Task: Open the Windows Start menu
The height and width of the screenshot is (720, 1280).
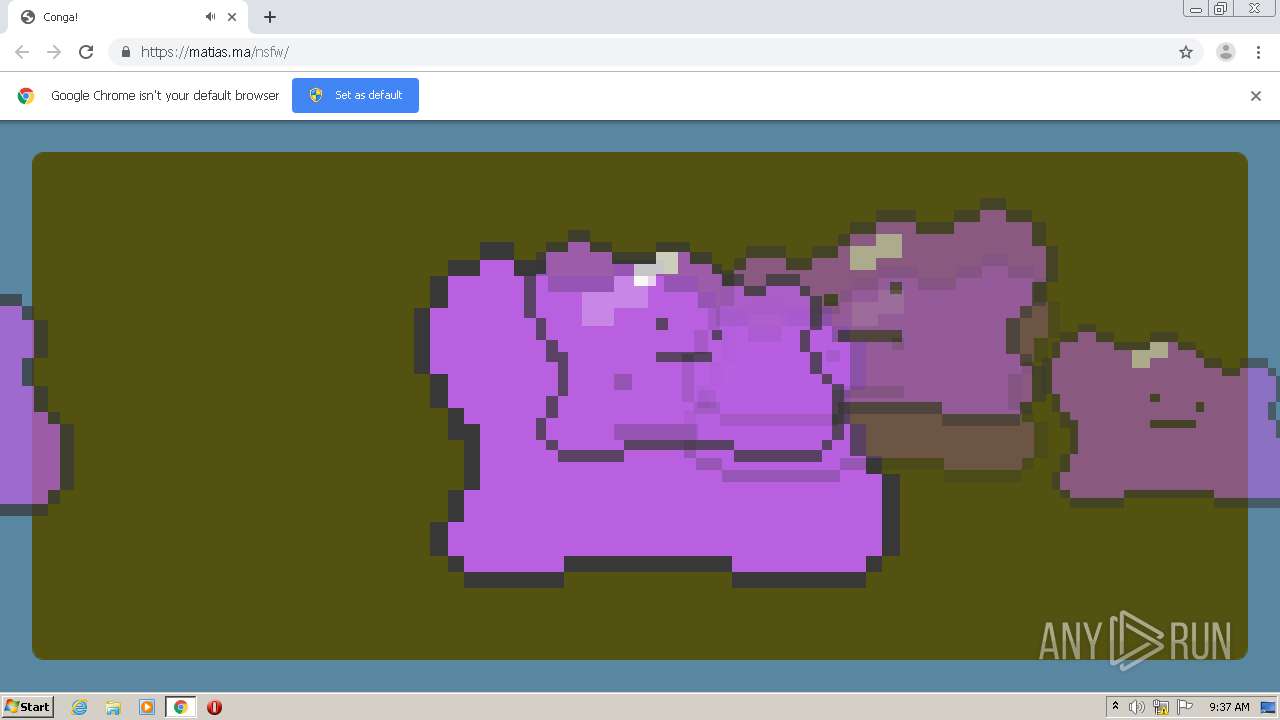Action: [x=27, y=706]
